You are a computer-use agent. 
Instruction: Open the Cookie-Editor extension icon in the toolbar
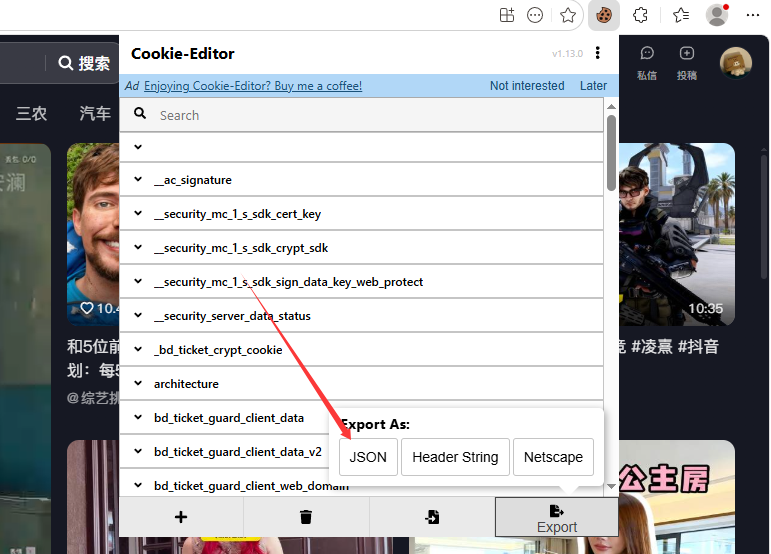coord(603,15)
